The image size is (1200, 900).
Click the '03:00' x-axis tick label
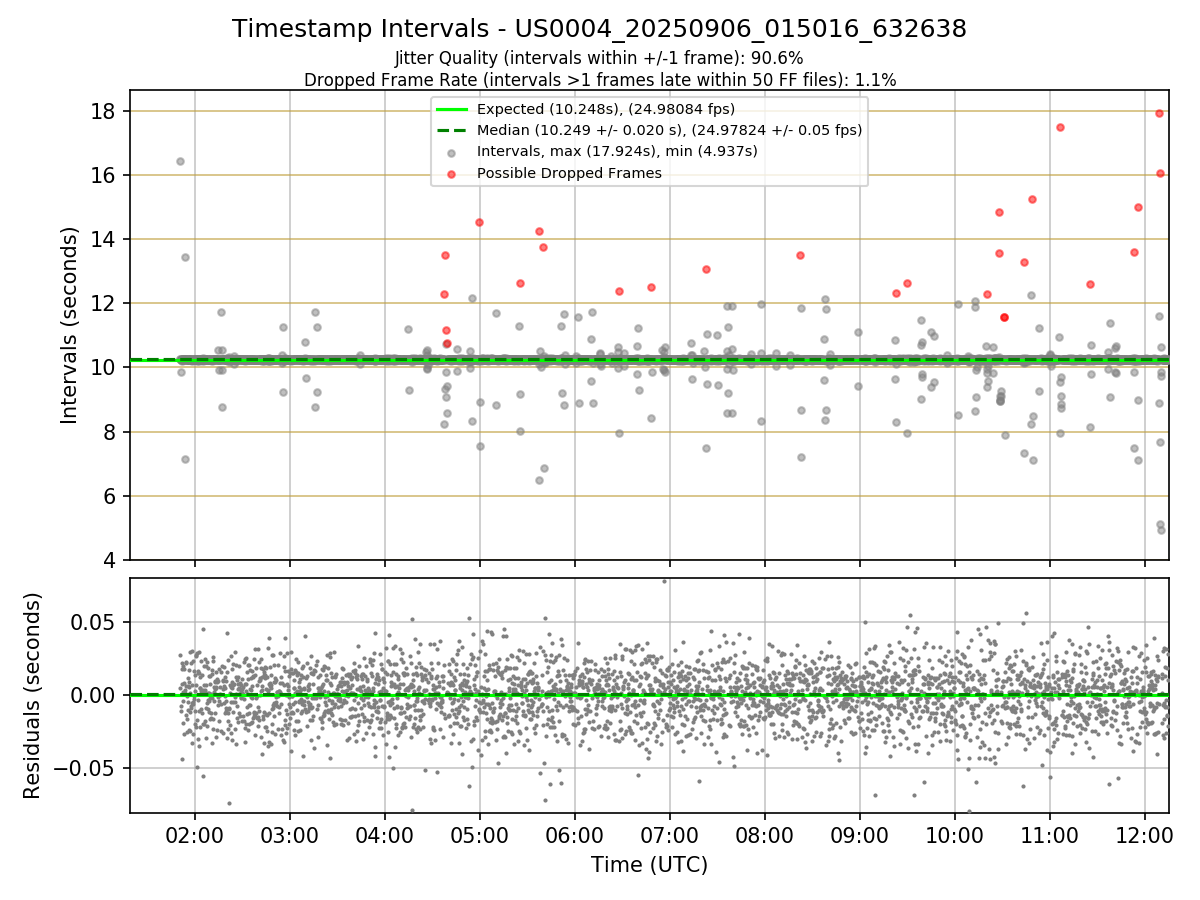click(x=290, y=835)
